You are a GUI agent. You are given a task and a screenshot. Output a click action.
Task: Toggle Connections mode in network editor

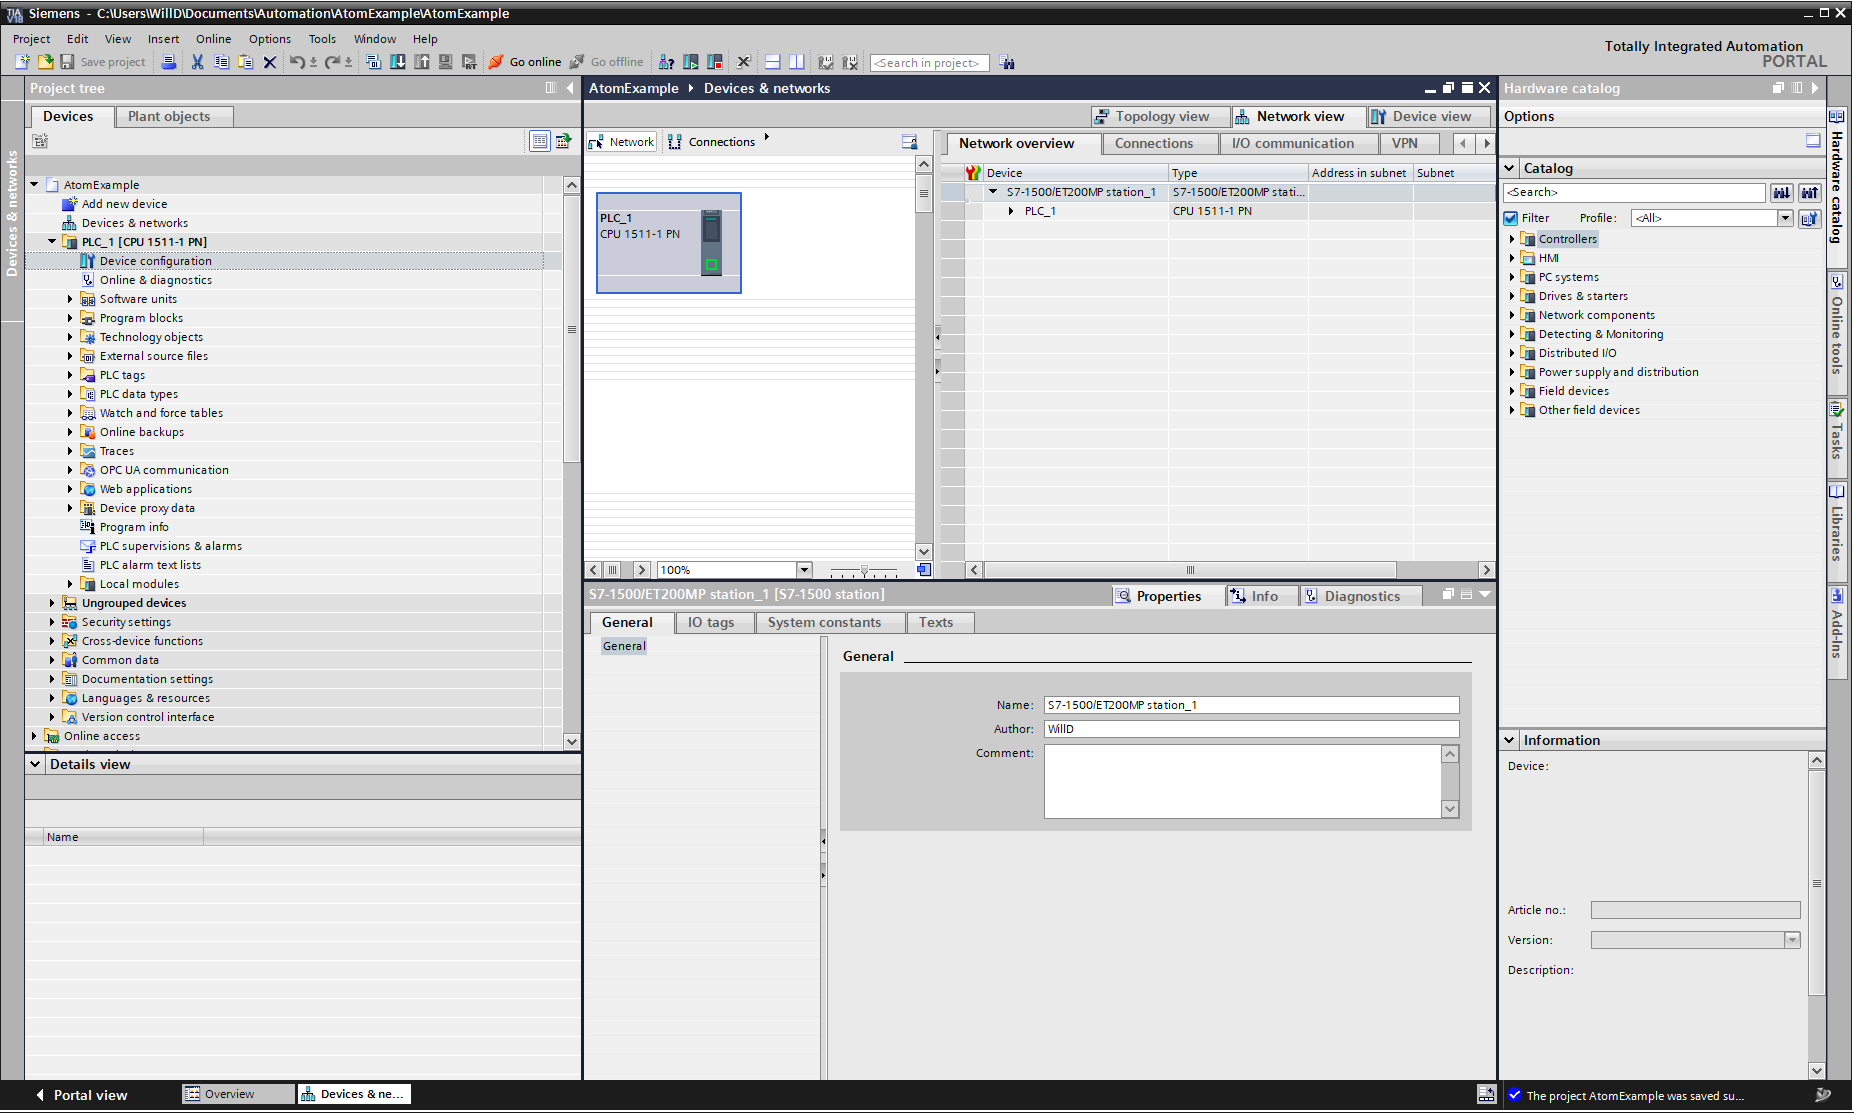(712, 142)
